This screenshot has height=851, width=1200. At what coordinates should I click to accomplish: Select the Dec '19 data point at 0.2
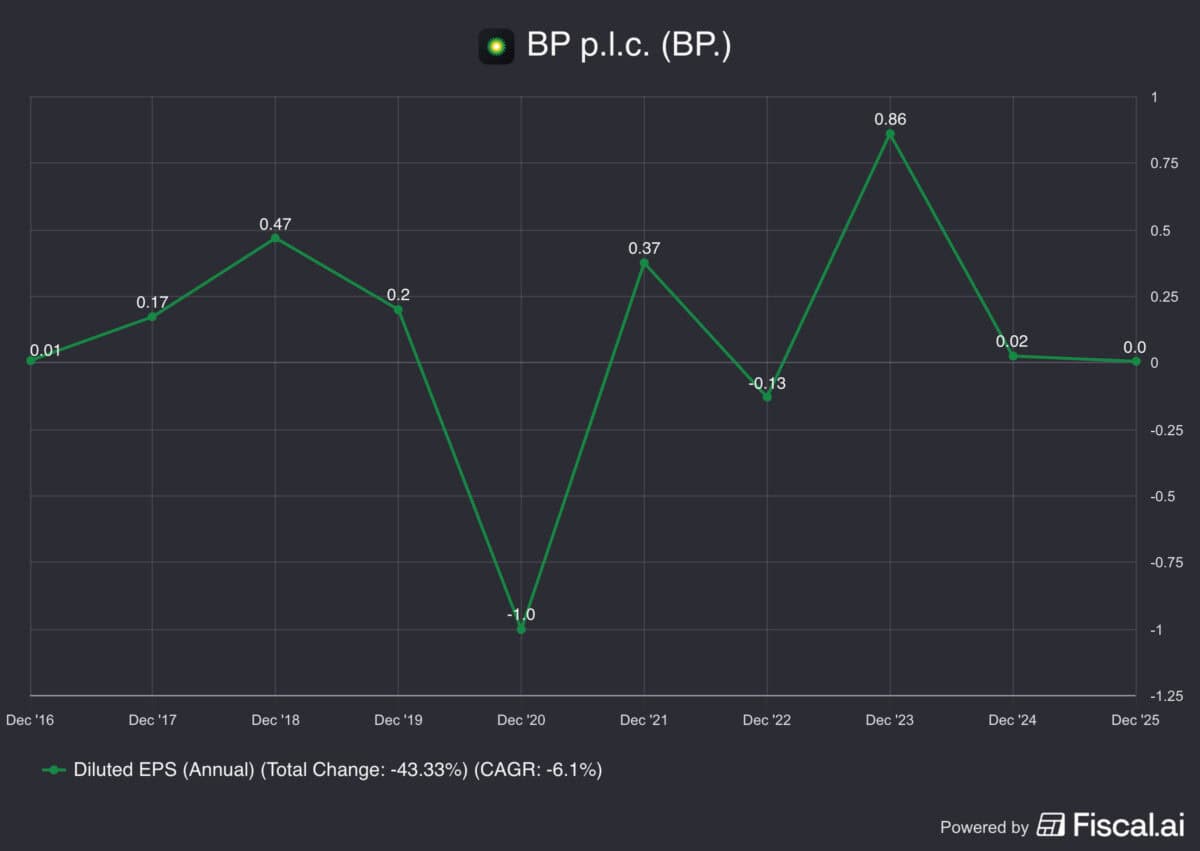click(398, 309)
